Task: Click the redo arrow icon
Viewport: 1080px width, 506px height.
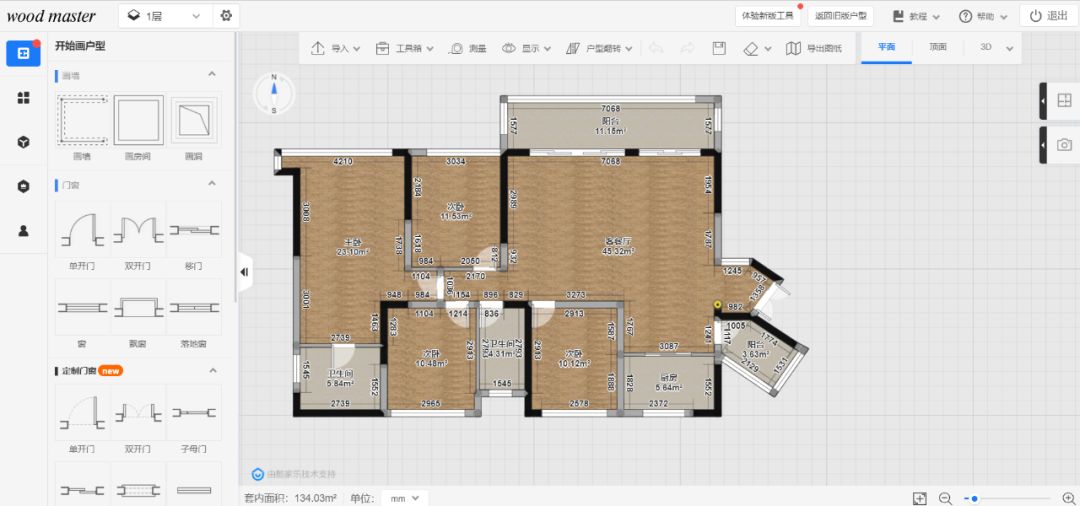Action: pos(687,48)
